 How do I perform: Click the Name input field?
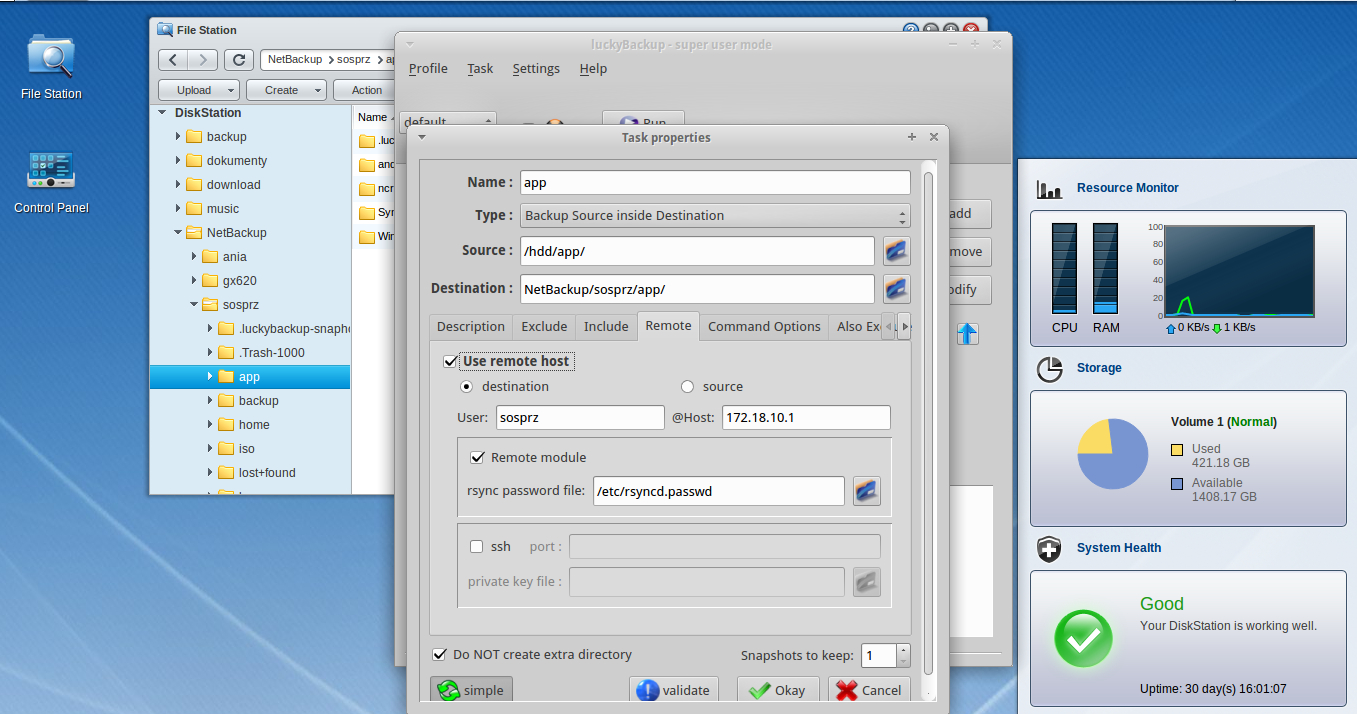coord(715,183)
